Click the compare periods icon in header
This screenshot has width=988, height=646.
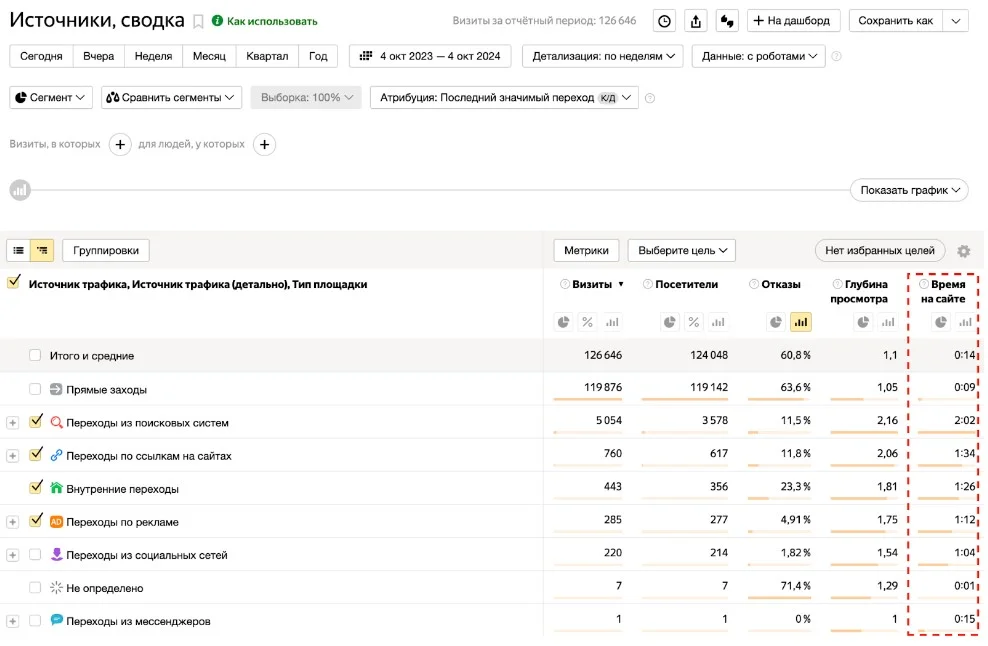[x=727, y=21]
